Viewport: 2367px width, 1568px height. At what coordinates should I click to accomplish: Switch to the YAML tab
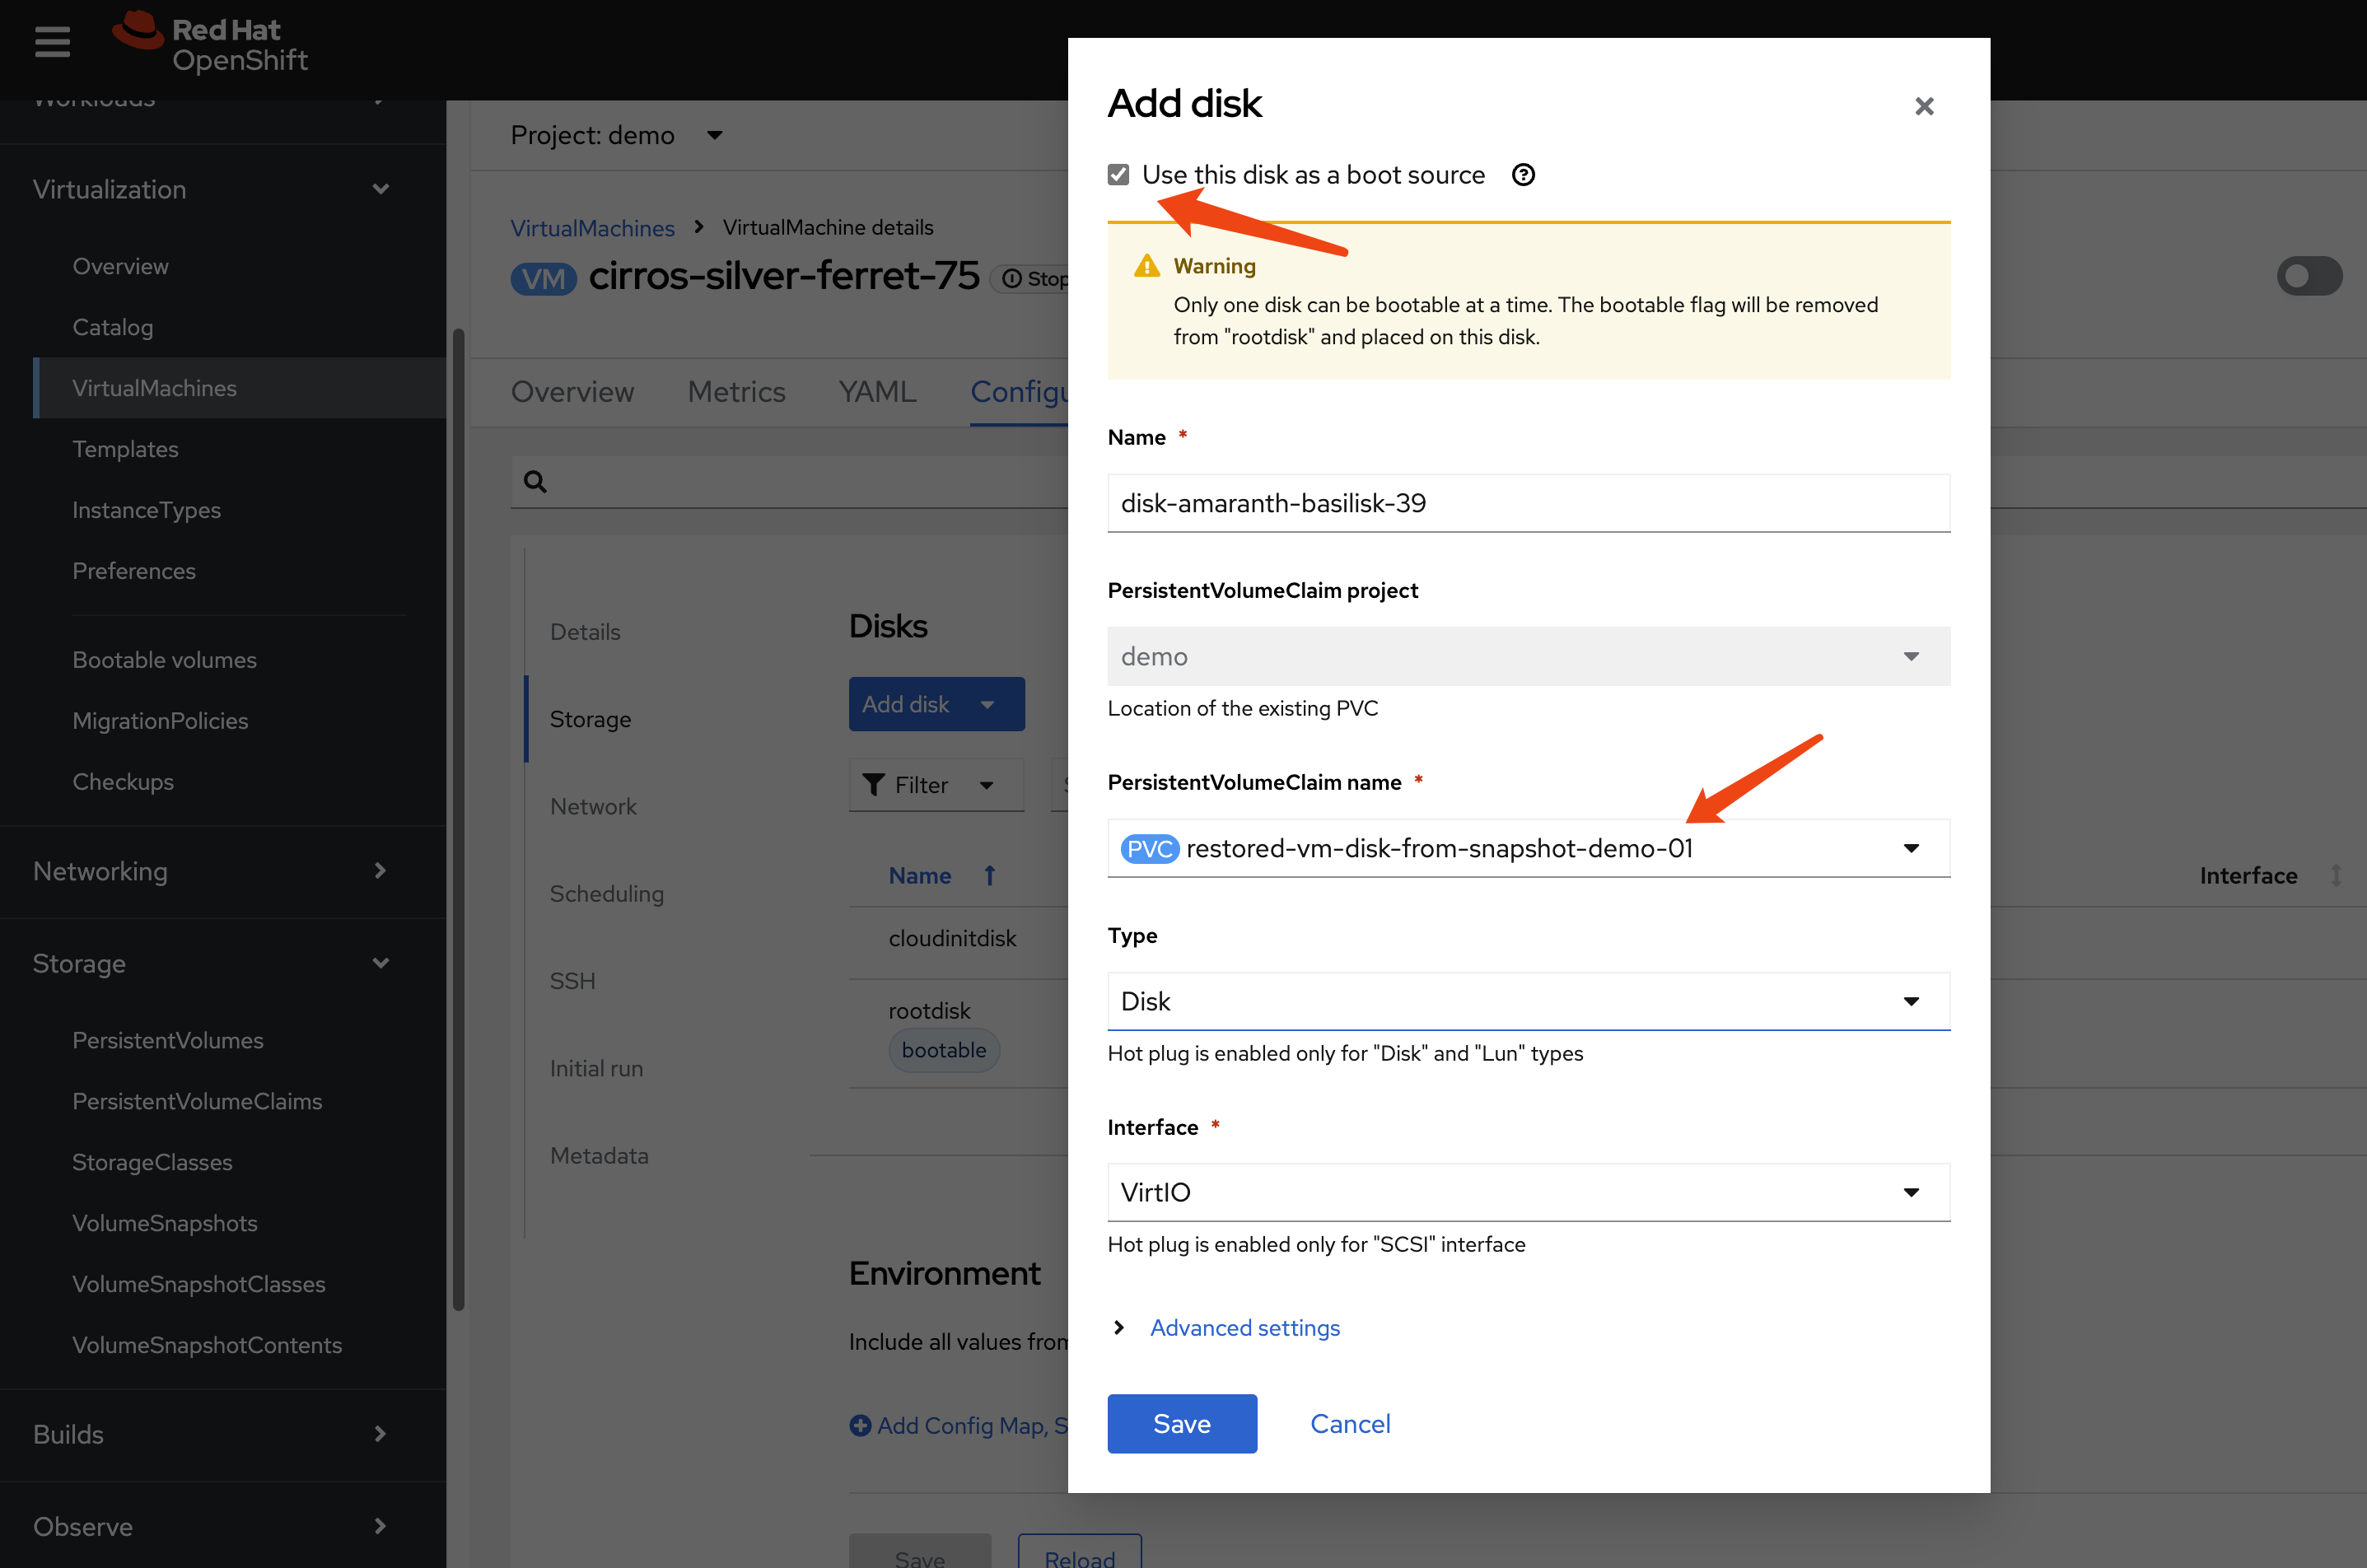[876, 392]
